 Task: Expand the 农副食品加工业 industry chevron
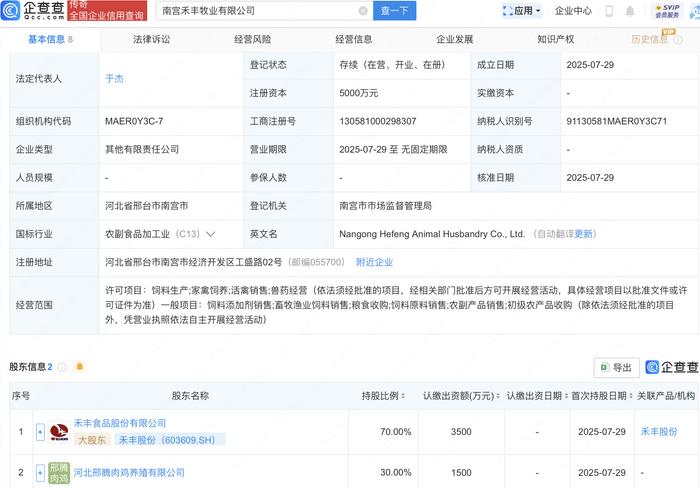point(210,234)
